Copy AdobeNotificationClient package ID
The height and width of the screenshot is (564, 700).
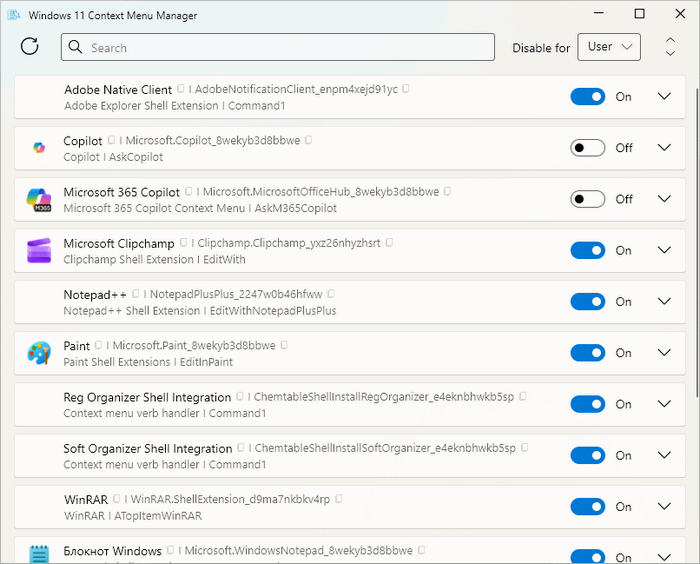[x=405, y=88]
